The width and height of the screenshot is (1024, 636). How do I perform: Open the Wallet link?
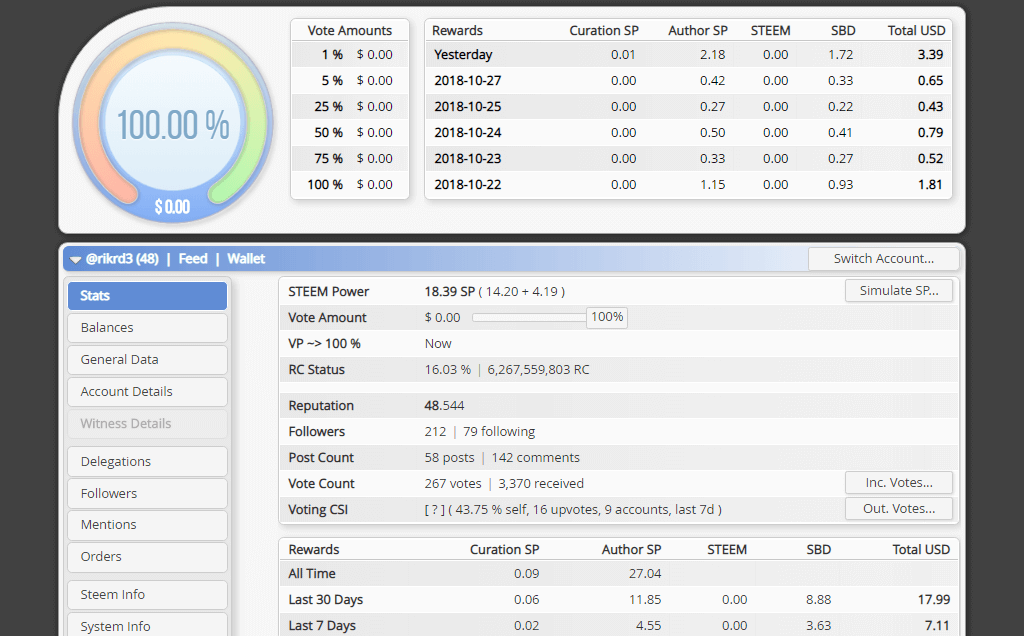point(246,259)
